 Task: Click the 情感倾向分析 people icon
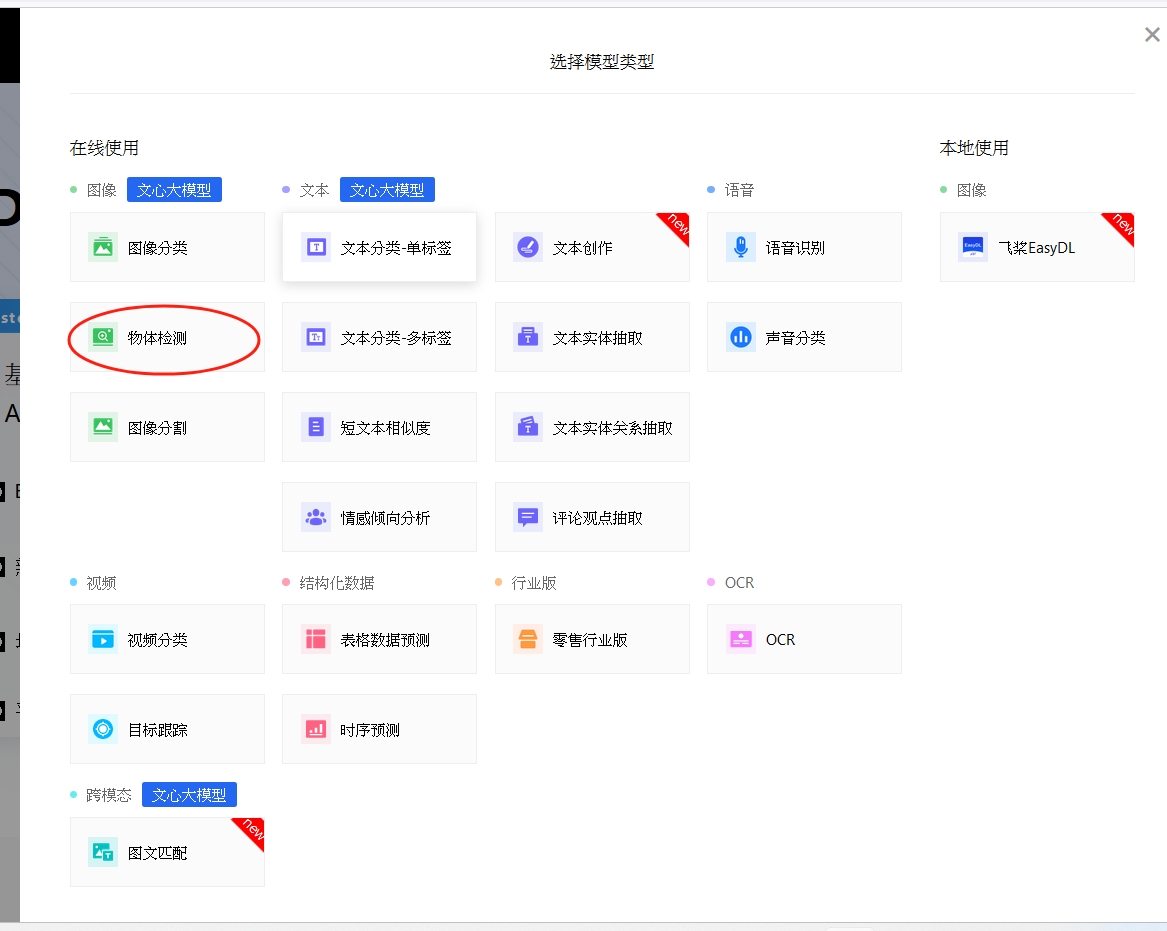pyautogui.click(x=316, y=517)
